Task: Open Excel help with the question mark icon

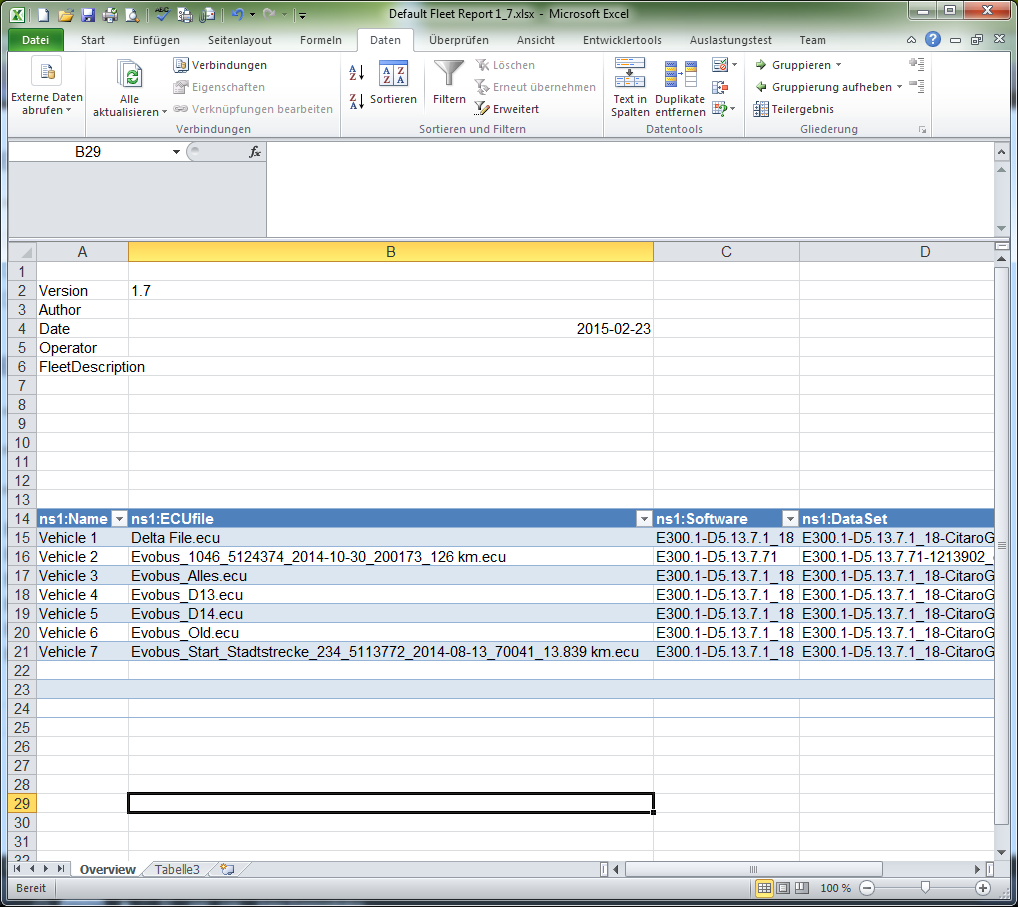Action: (x=932, y=40)
